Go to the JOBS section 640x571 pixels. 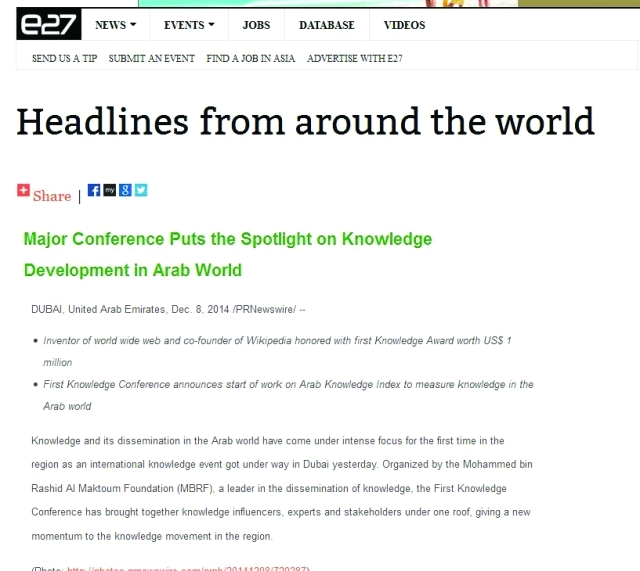click(256, 25)
